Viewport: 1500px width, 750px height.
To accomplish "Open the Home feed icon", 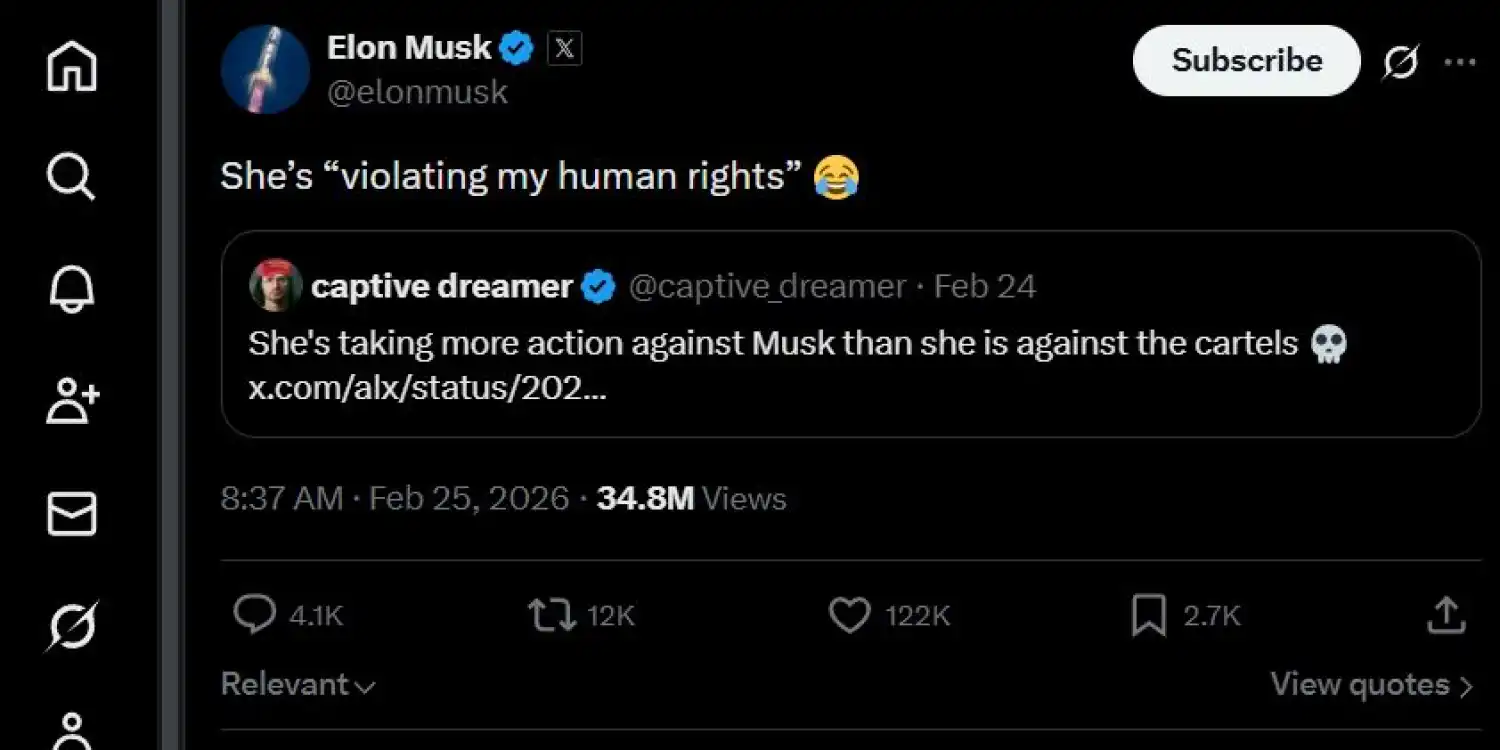I will click(70, 66).
